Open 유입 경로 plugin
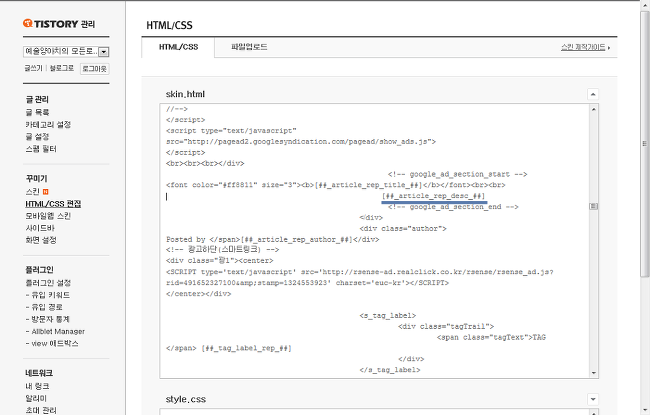Viewport: 650px width, 415px height. pos(44,307)
